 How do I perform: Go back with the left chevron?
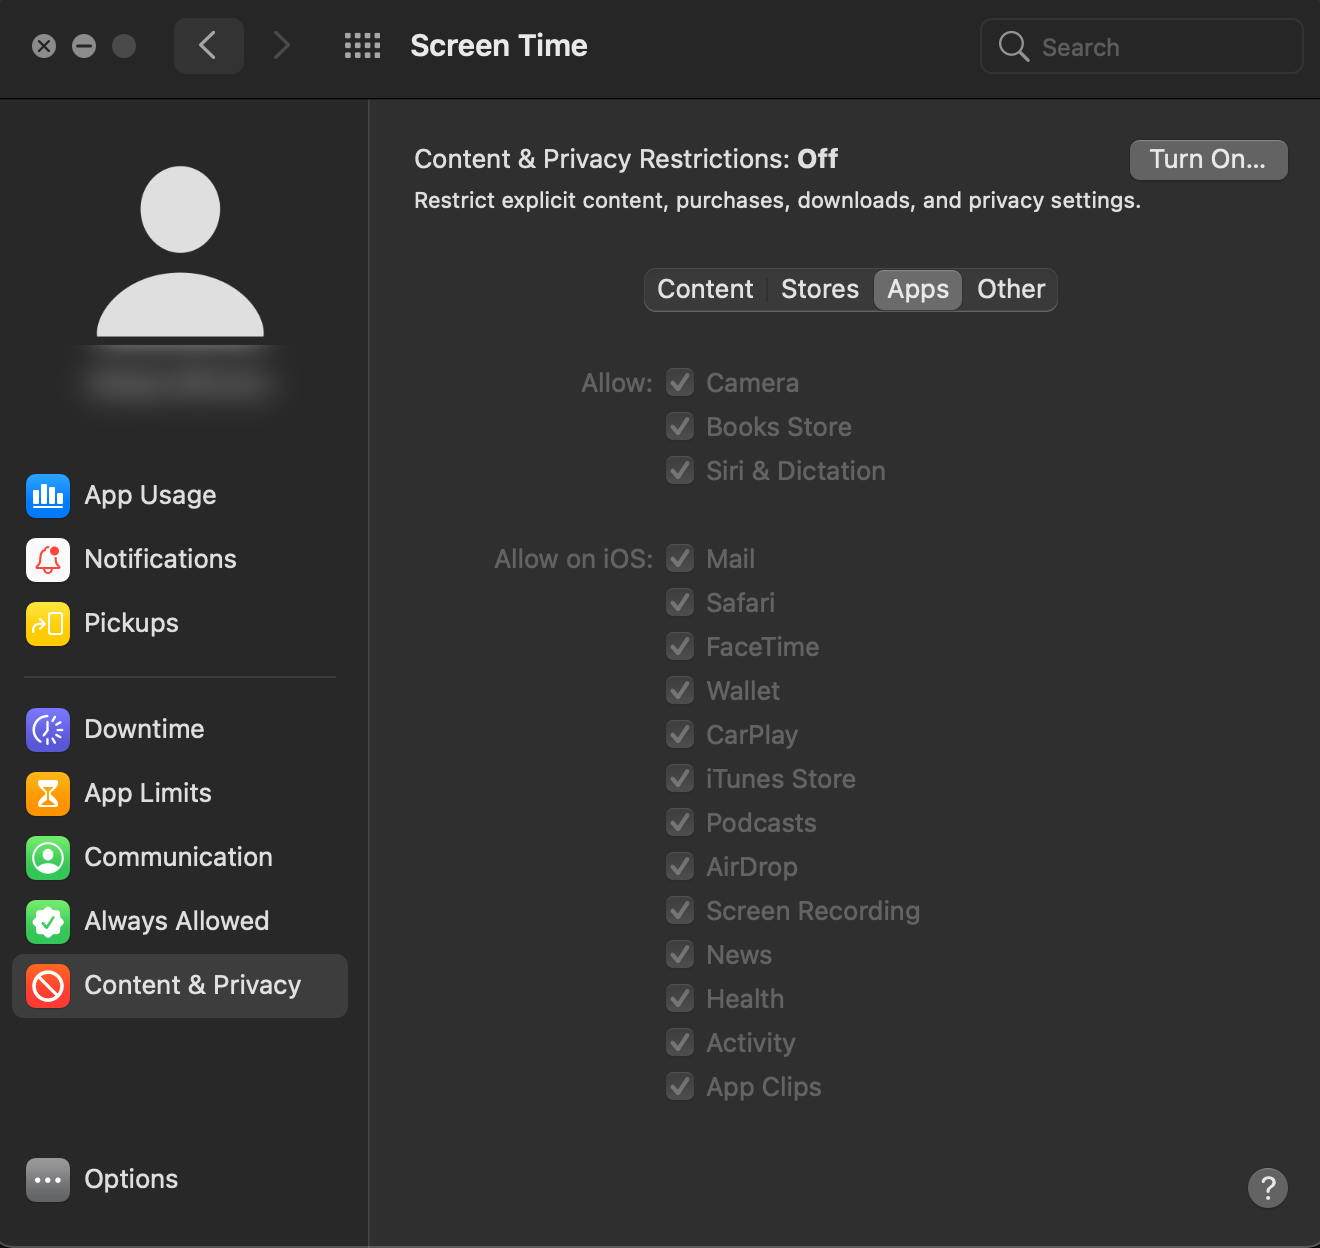point(208,46)
